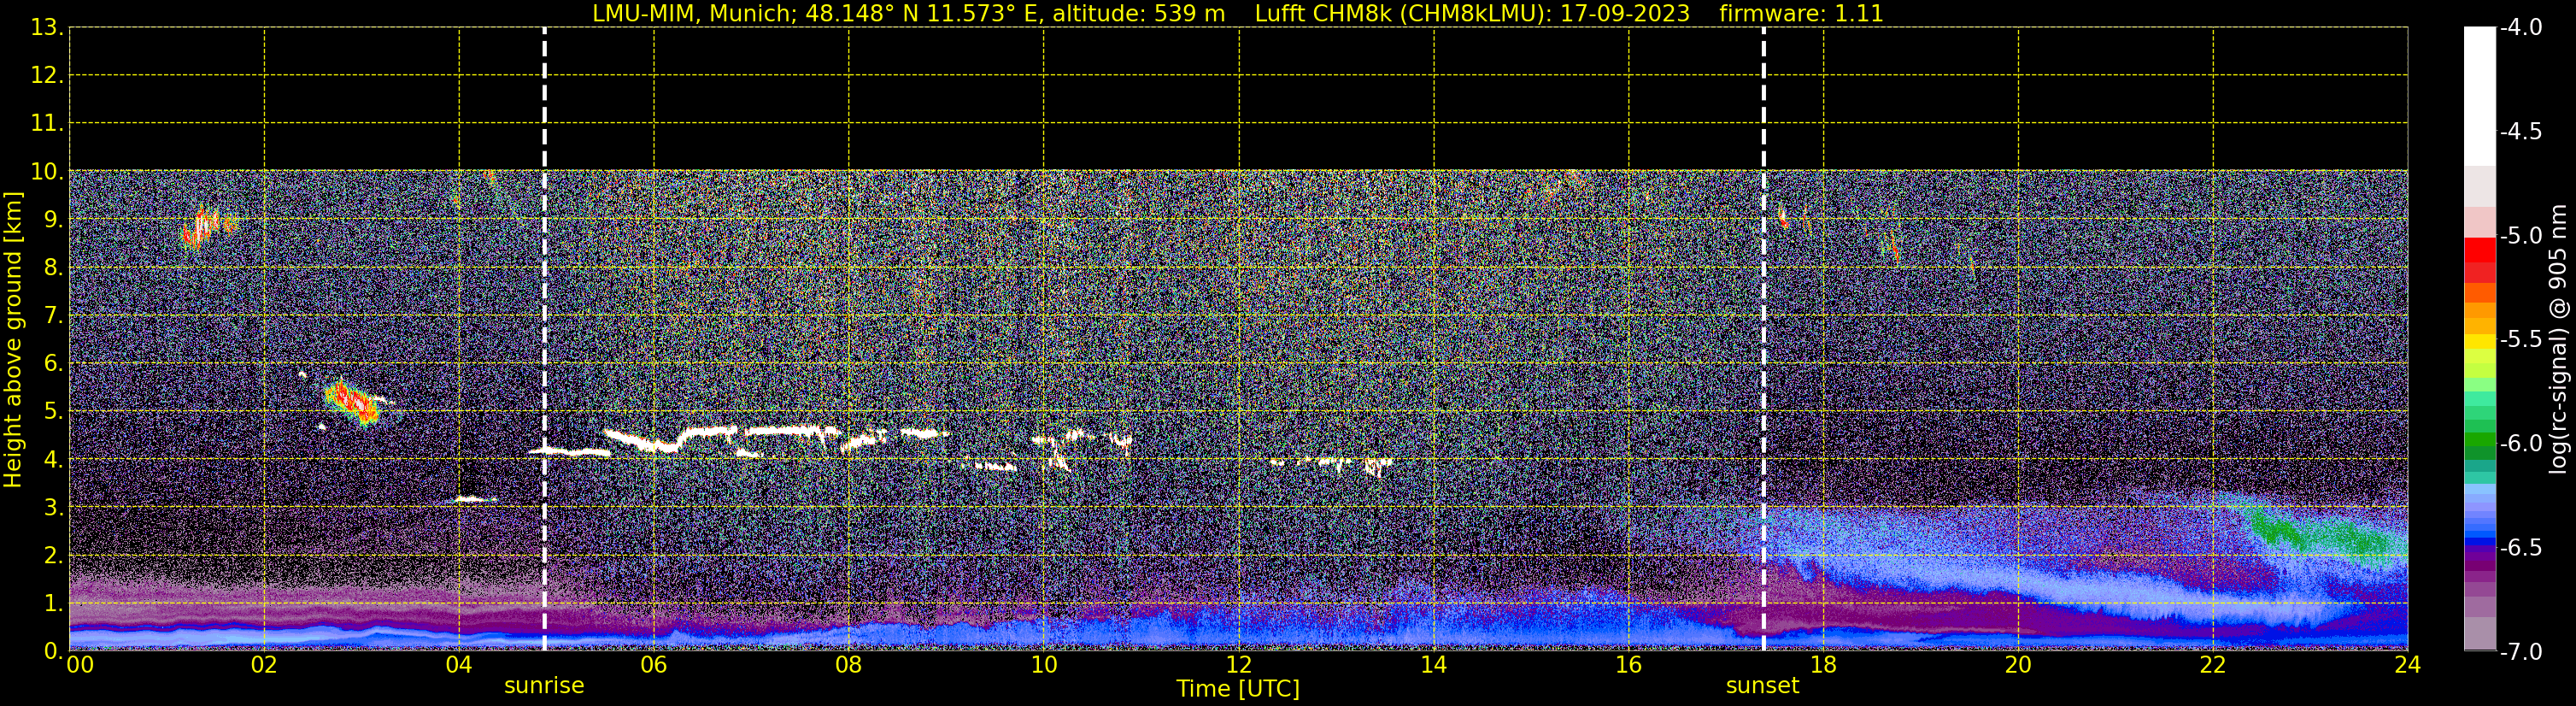
Task: Click the "12" time axis tick label
Action: point(1239,665)
